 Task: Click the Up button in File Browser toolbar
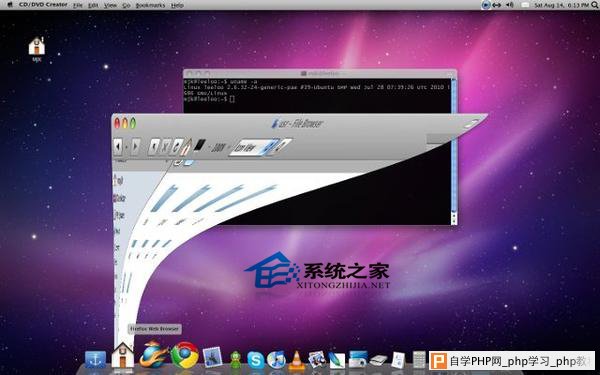tap(154, 147)
